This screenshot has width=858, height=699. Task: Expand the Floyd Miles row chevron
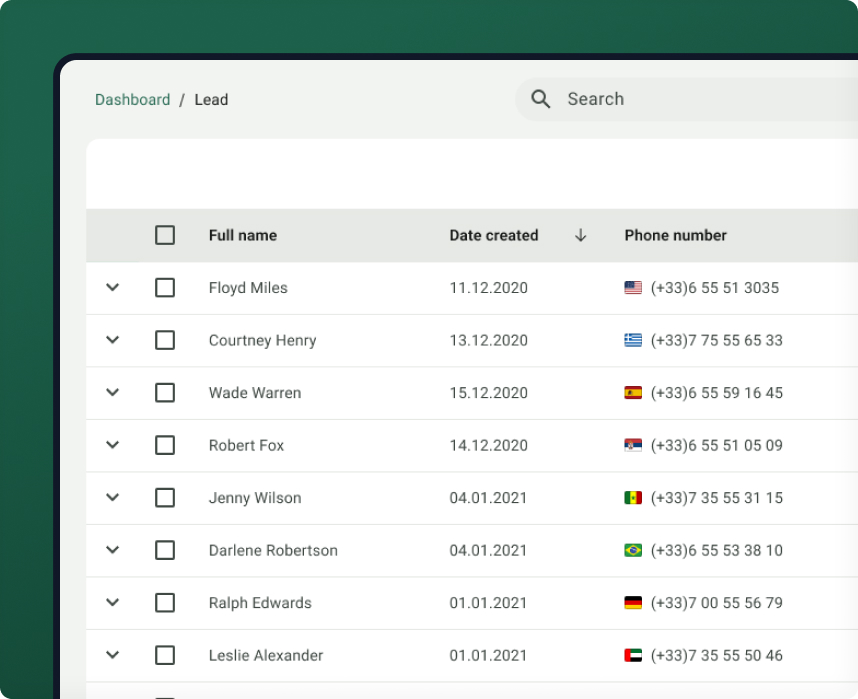point(113,287)
